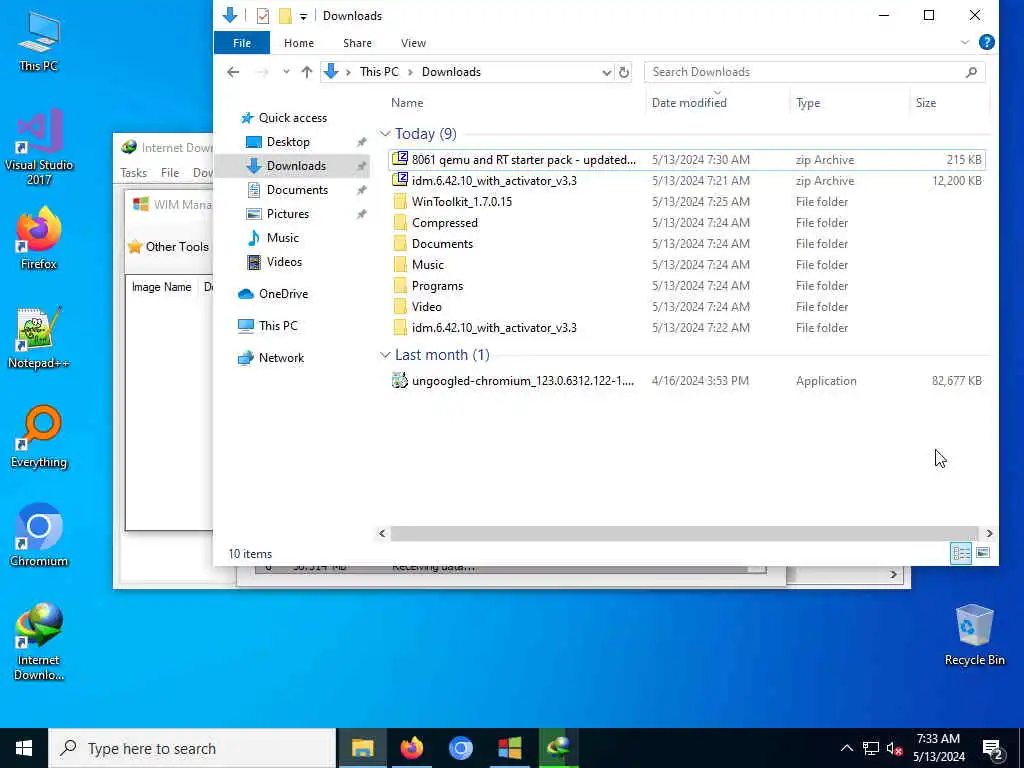The height and width of the screenshot is (768, 1024).
Task: Open File menu in Internet Download Manager
Action: click(170, 172)
